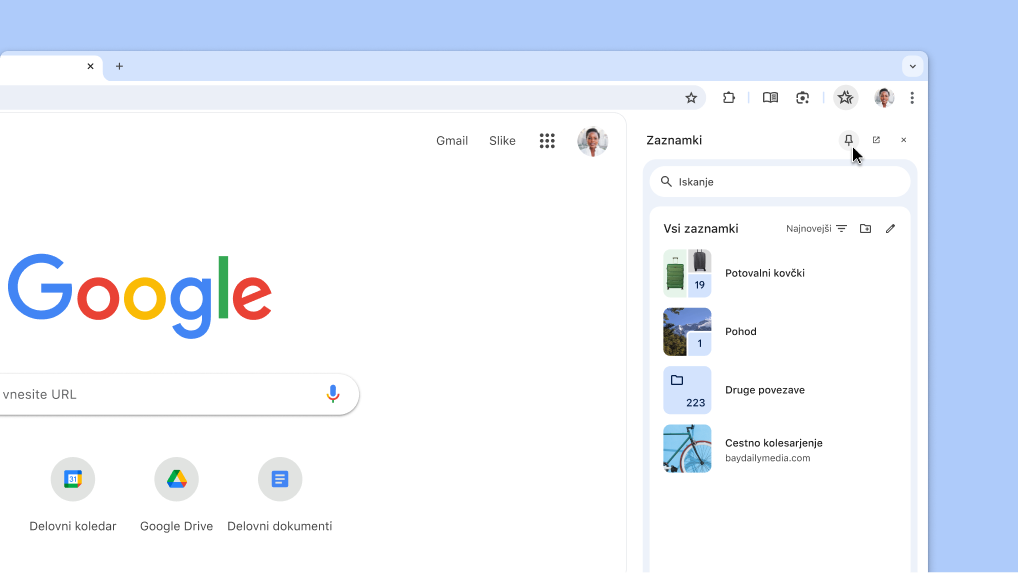1018x573 pixels.
Task: Open the Extensions puzzle icon
Action: click(x=728, y=98)
